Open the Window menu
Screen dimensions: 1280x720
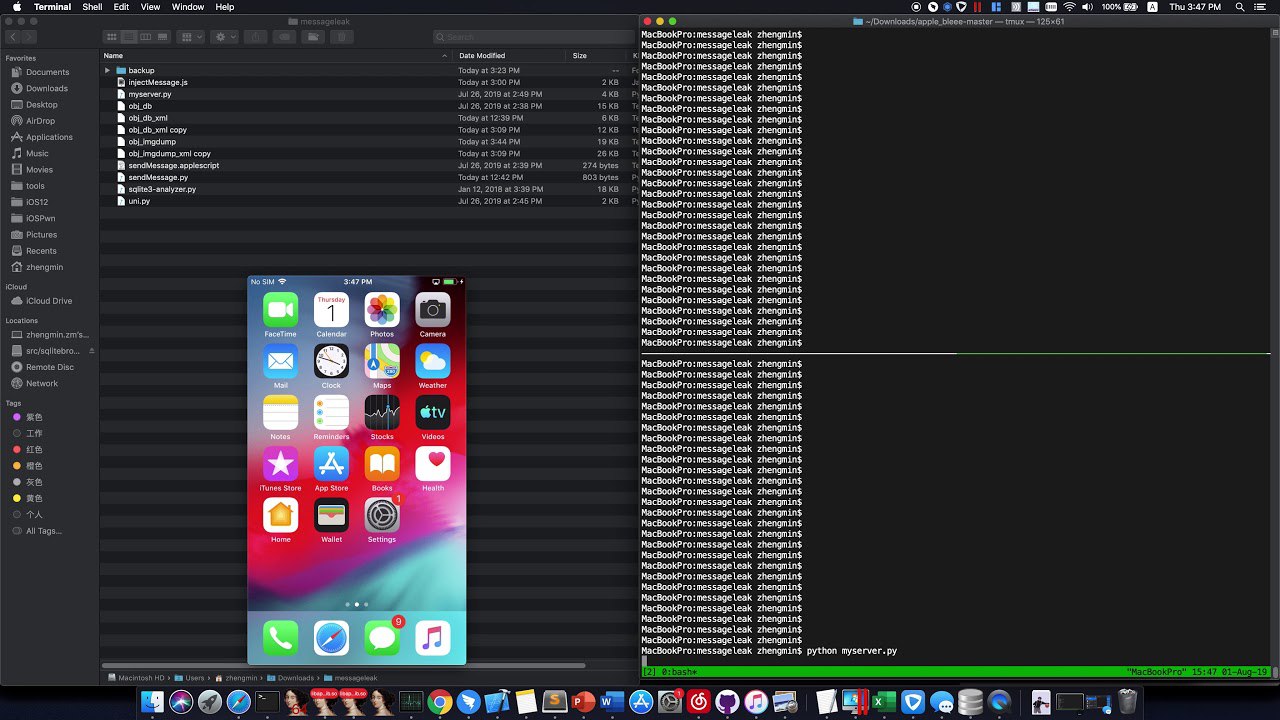point(188,7)
